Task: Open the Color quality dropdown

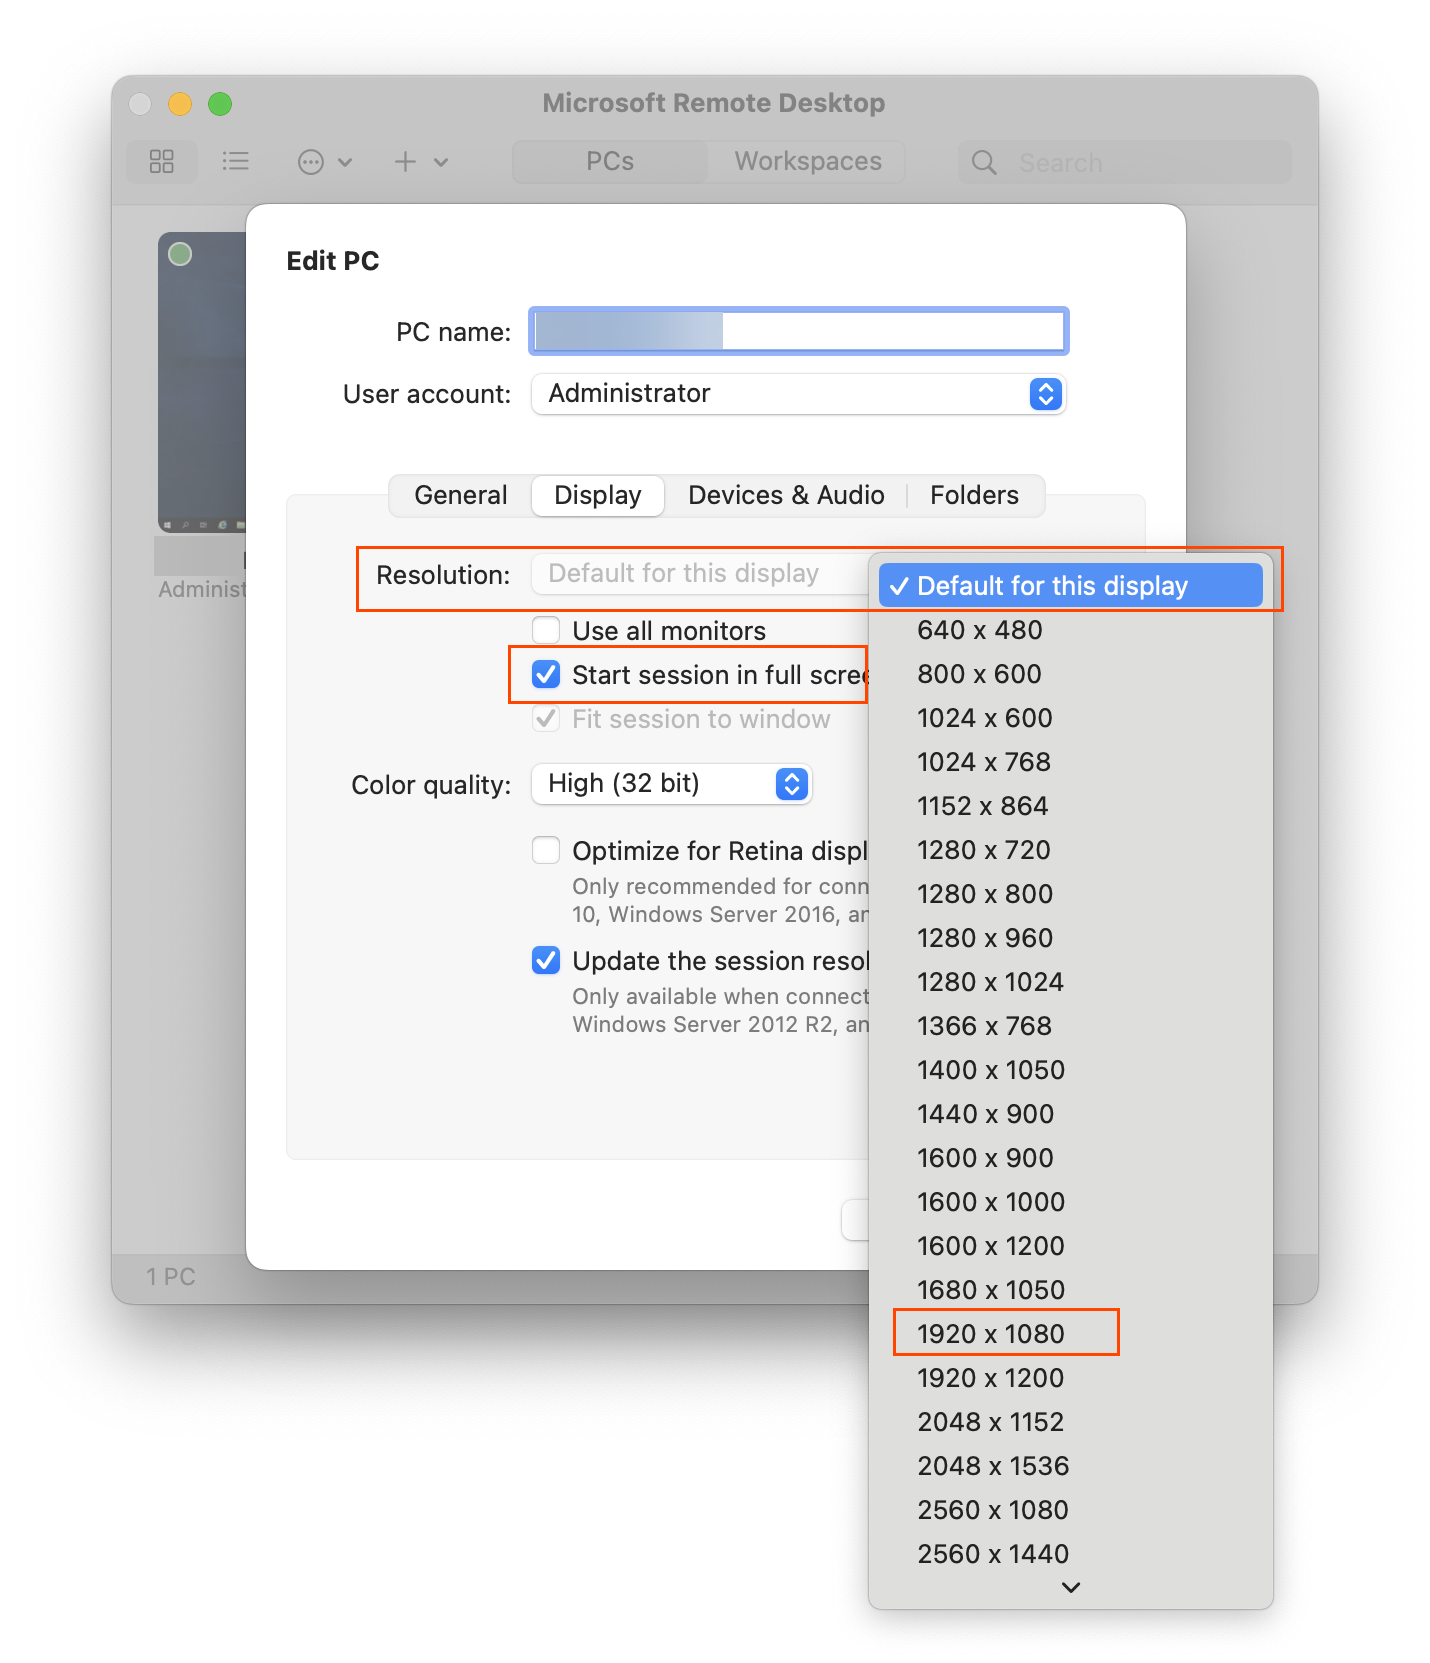Action: pyautogui.click(x=791, y=784)
